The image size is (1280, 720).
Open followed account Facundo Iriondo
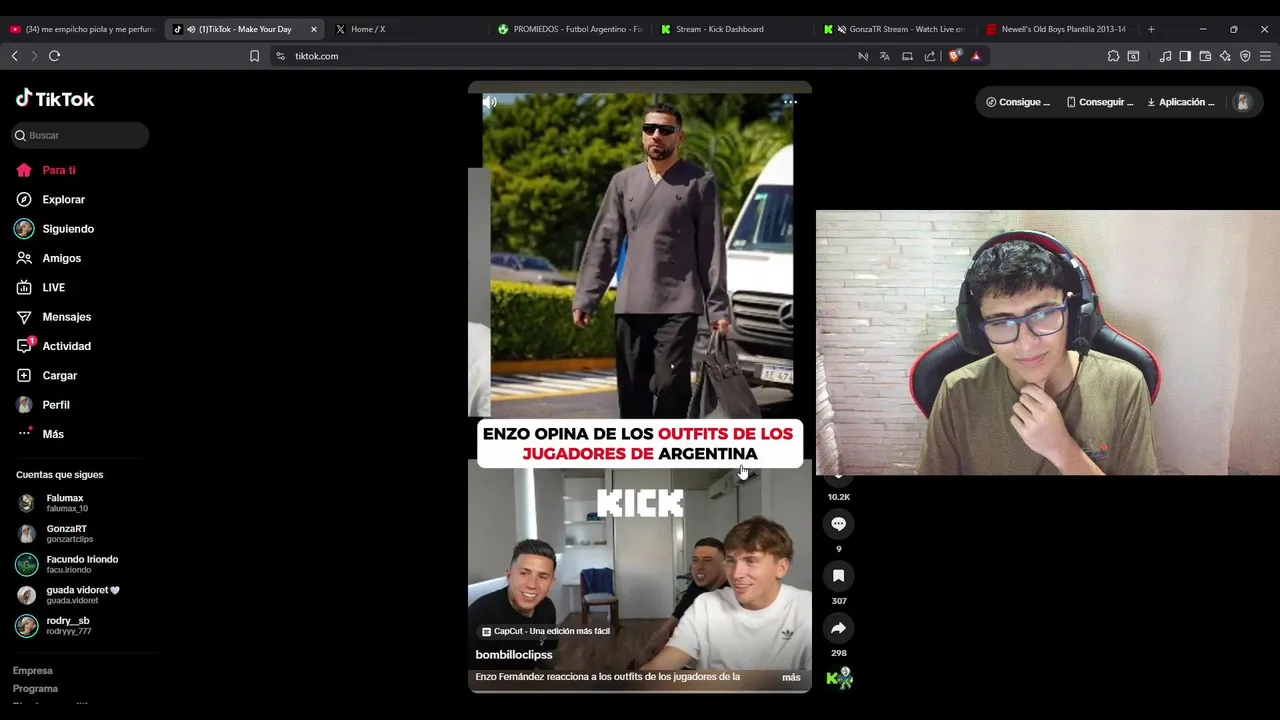point(67,564)
